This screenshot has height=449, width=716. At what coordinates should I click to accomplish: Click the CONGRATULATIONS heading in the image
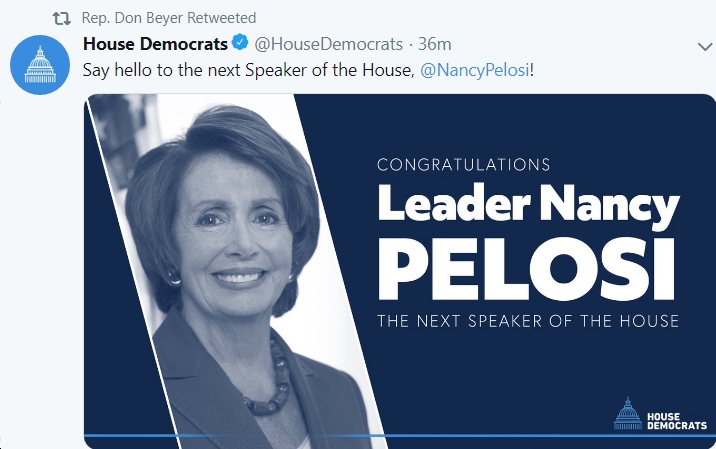click(x=463, y=165)
